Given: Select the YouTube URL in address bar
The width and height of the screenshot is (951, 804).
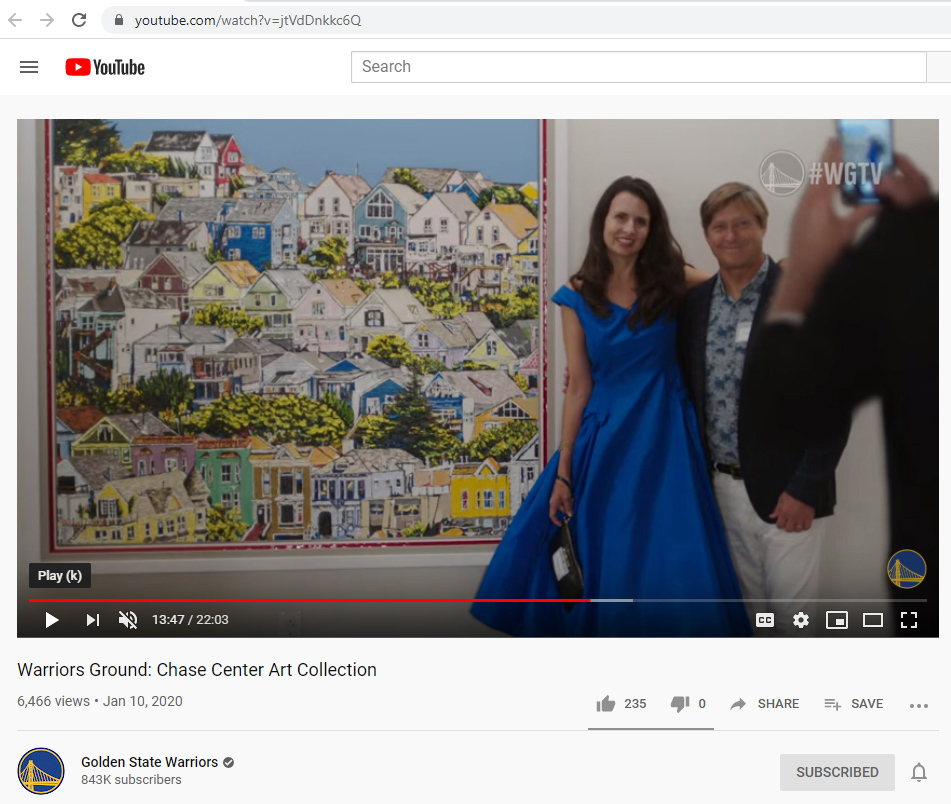Looking at the screenshot, I should pyautogui.click(x=247, y=20).
